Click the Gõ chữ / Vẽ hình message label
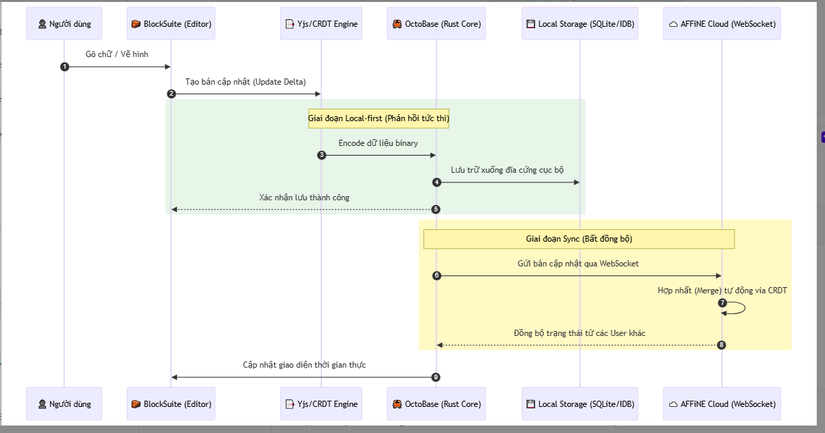 click(117, 54)
